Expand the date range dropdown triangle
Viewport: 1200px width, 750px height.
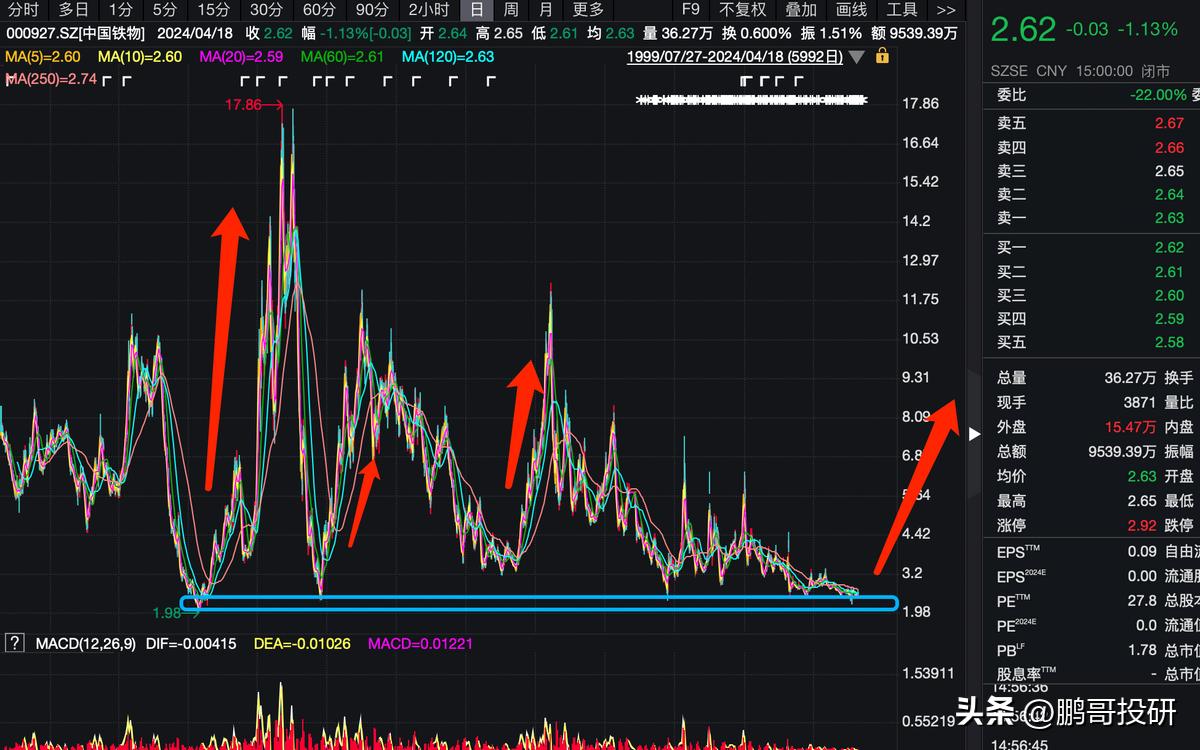(x=857, y=57)
